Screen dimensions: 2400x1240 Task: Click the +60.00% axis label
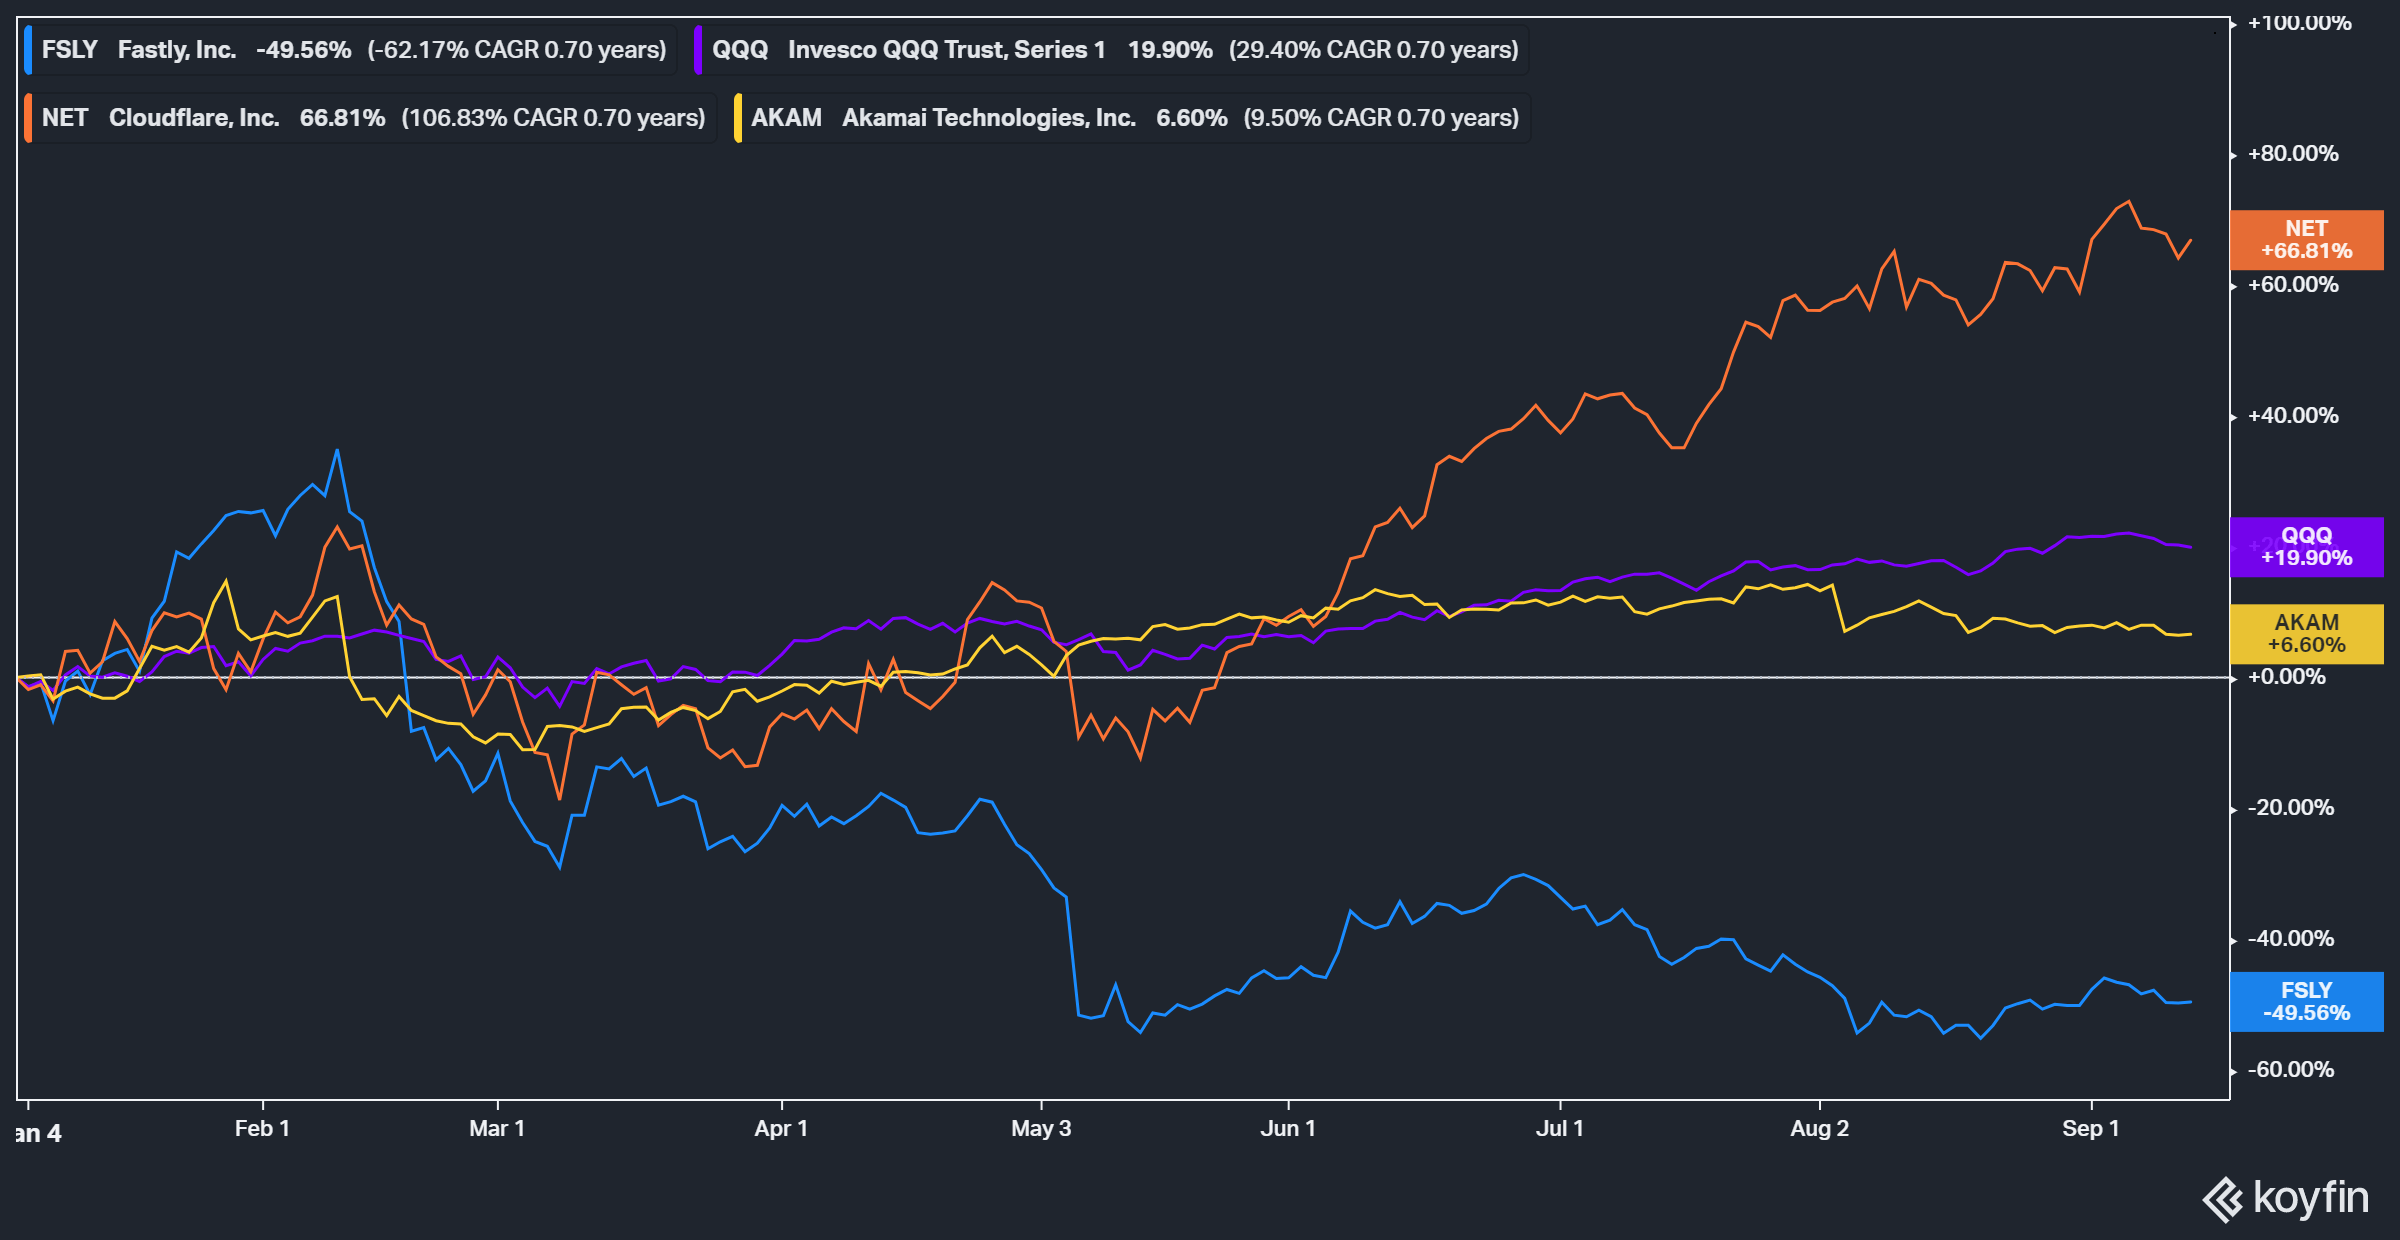point(2293,285)
